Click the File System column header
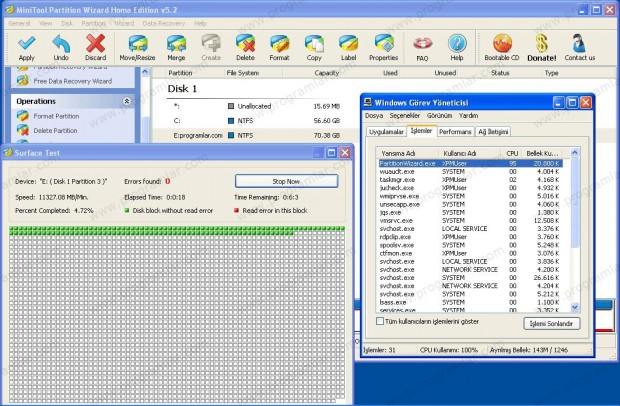This screenshot has width=620, height=406. pos(243,73)
